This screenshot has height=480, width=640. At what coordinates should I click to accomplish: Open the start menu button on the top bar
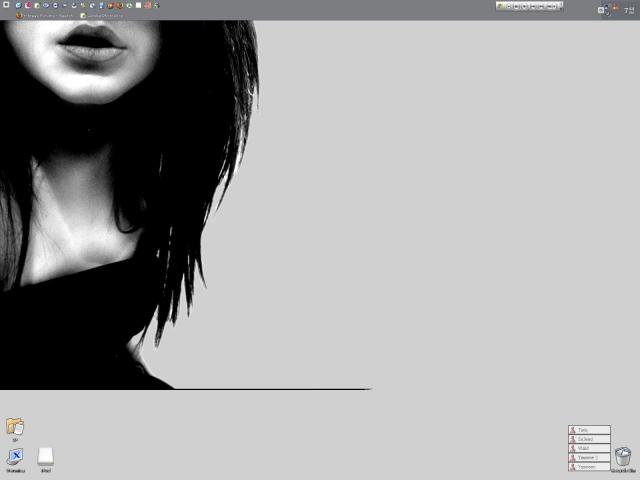click(6, 4)
